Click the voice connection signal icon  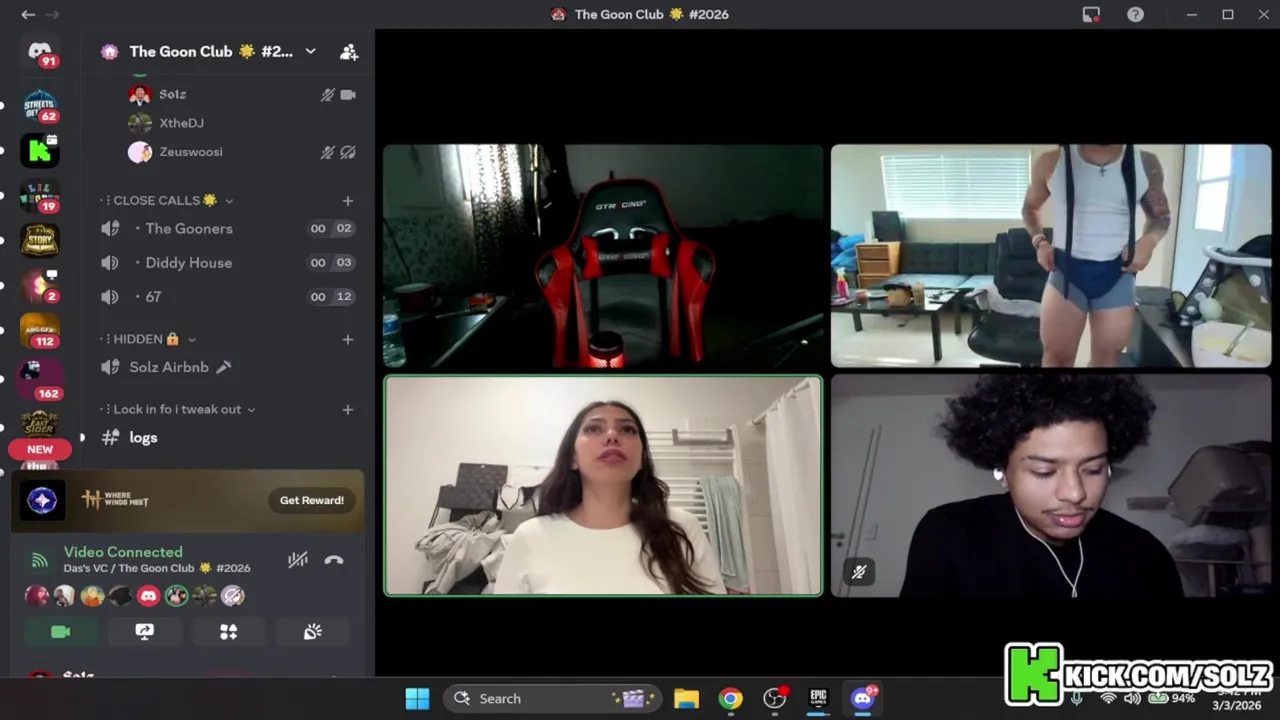pyautogui.click(x=39, y=560)
